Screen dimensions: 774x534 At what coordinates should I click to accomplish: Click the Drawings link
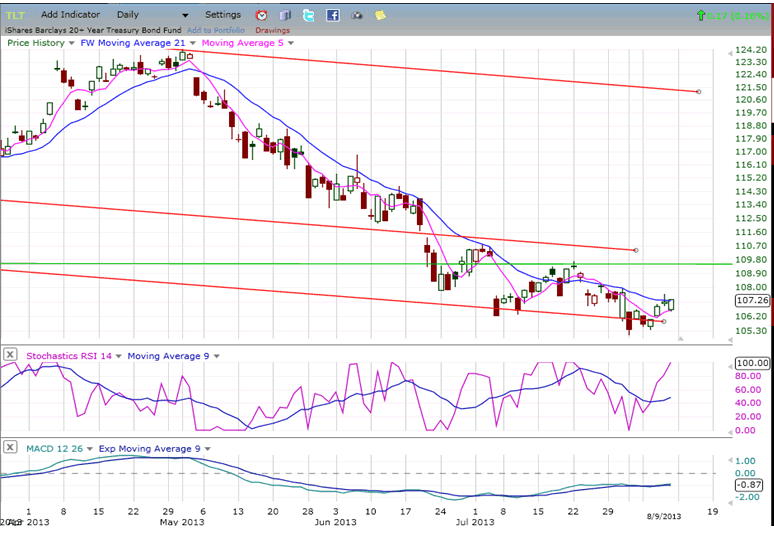tap(272, 30)
